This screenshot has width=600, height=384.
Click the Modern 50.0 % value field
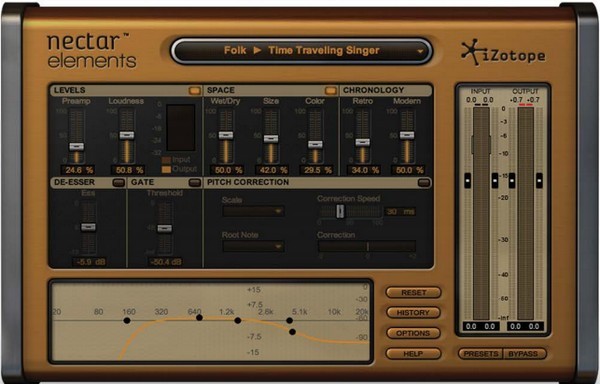pos(408,170)
